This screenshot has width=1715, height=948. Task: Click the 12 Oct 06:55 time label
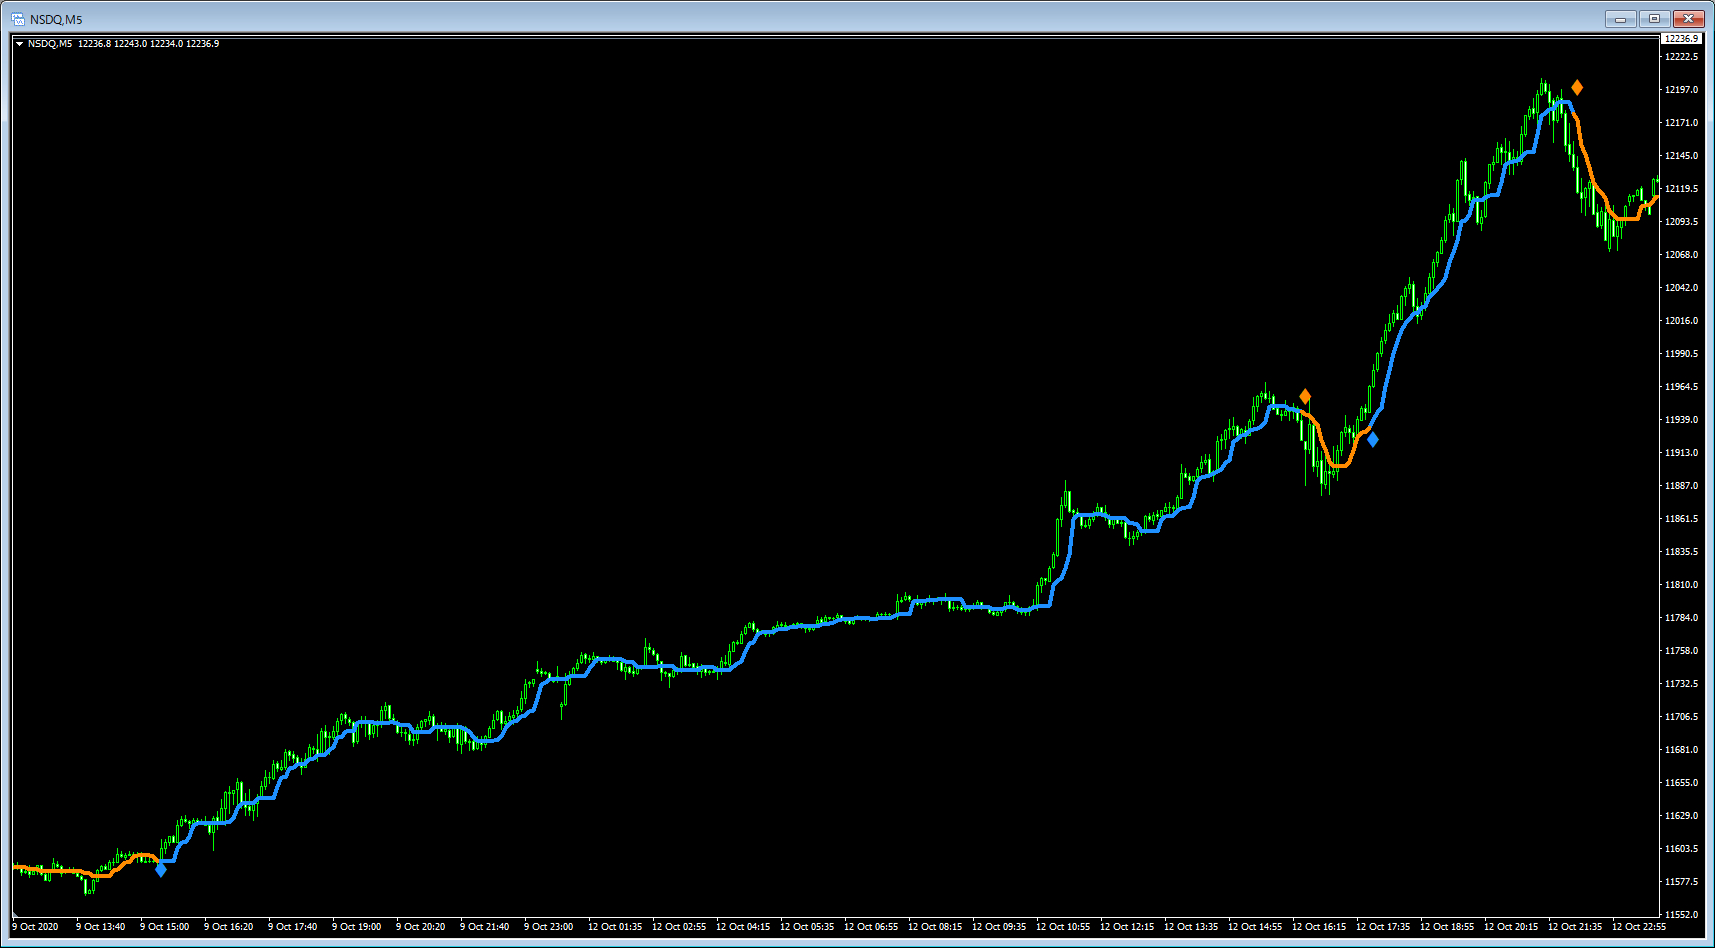pos(871,927)
